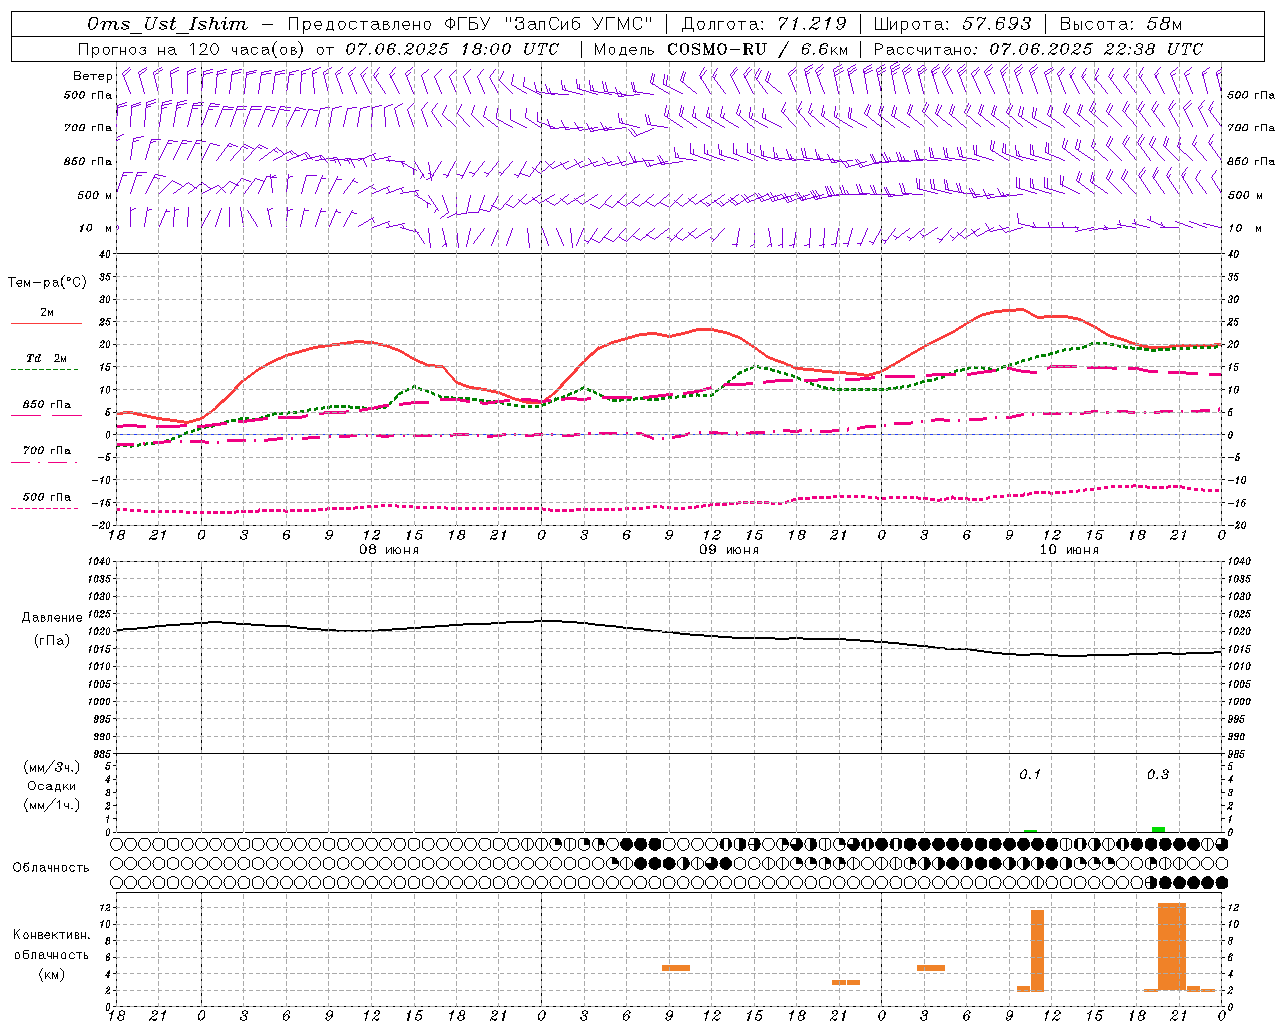Click the Высота: 58м value
The width and height of the screenshot is (1280, 1024).
tap(1120, 24)
